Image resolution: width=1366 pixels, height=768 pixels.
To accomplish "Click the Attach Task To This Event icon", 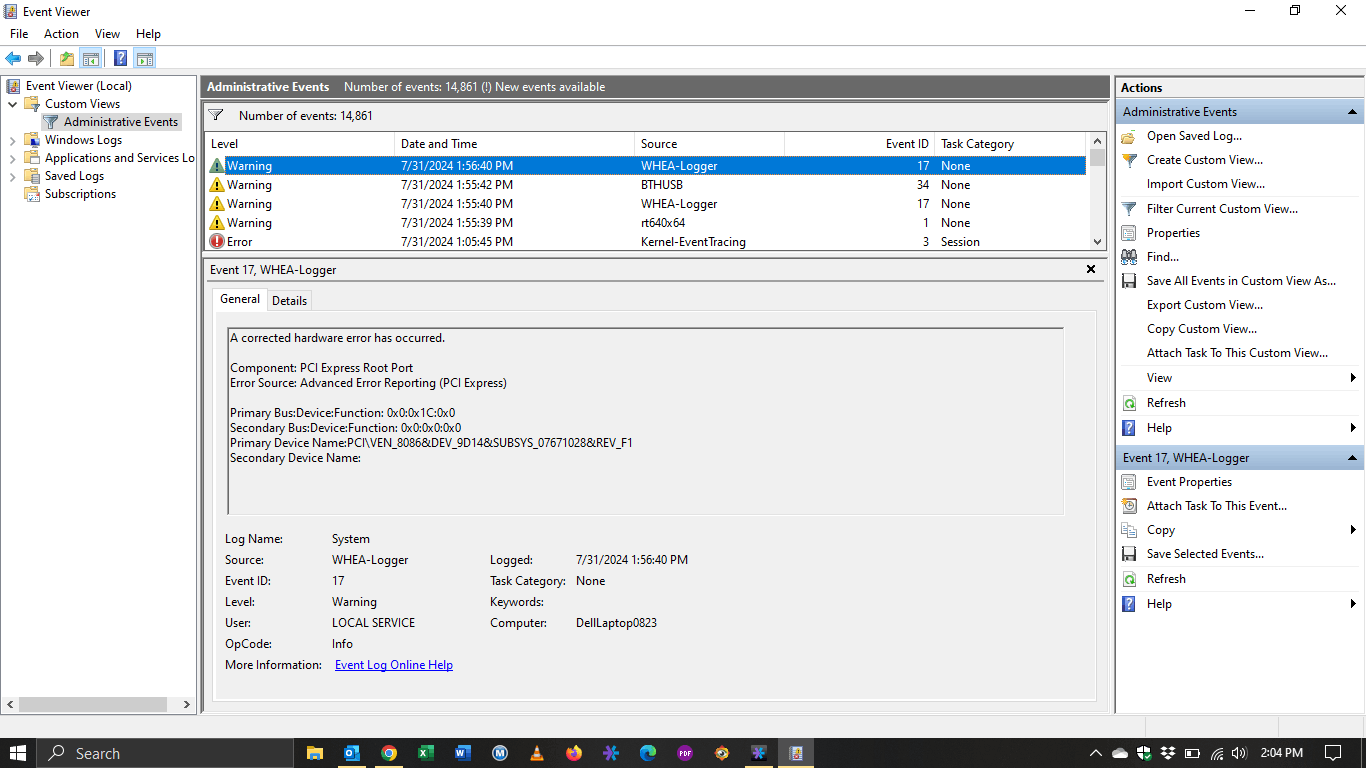I will [x=1129, y=506].
